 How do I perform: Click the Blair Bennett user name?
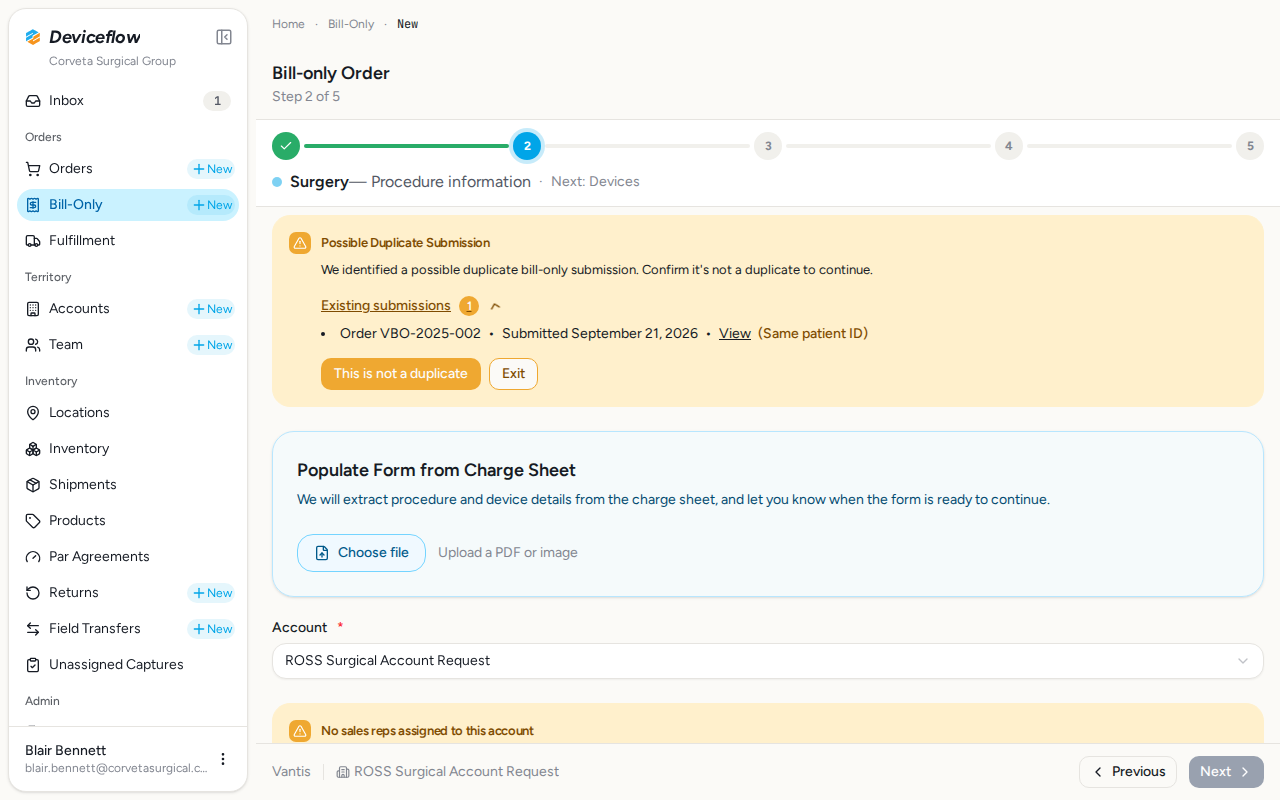(66, 751)
